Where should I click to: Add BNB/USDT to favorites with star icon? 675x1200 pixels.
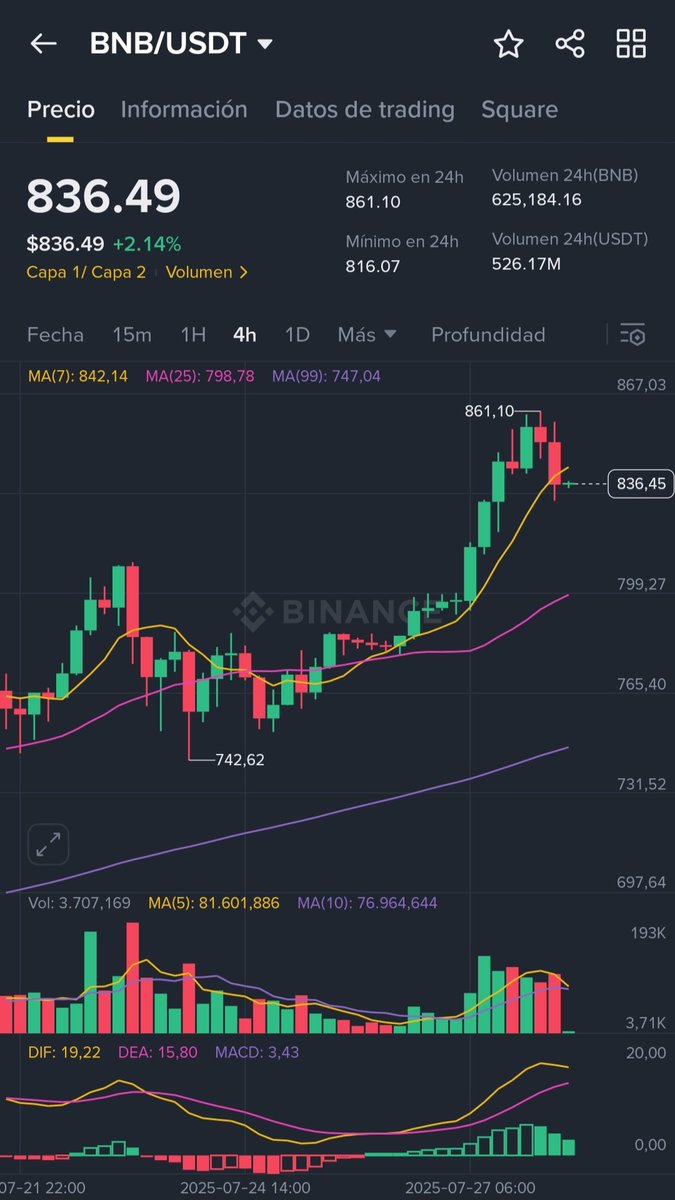click(x=508, y=44)
